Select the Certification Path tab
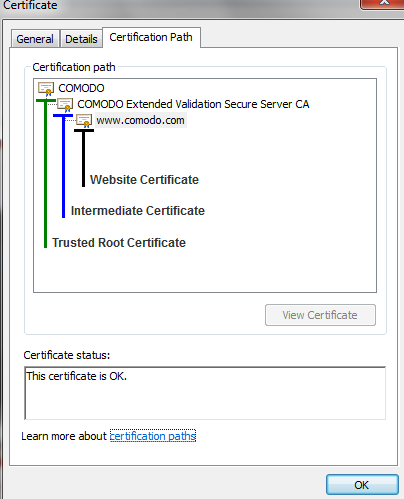 (x=151, y=37)
